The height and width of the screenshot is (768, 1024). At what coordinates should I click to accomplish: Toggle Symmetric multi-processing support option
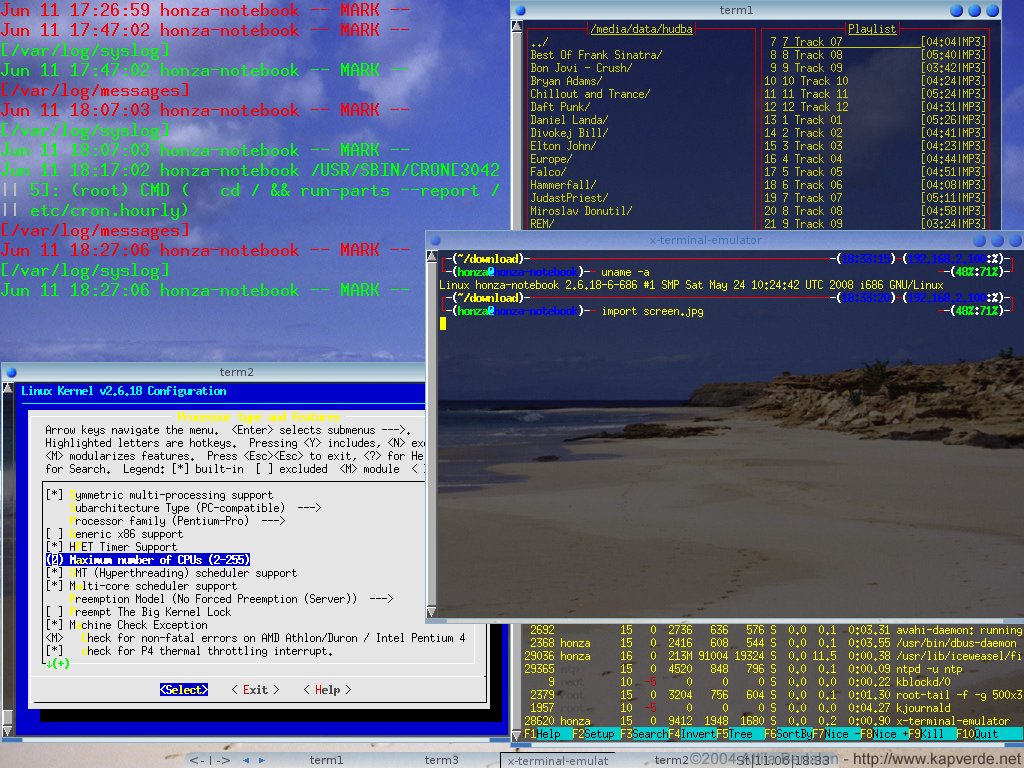159,495
